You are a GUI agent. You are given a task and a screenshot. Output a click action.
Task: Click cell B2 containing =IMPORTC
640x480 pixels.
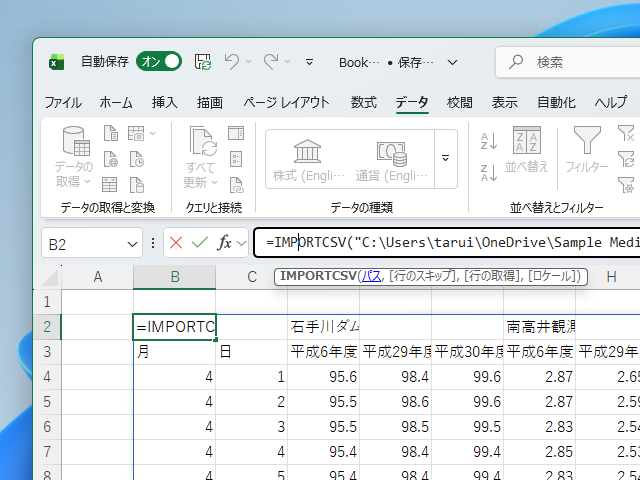point(175,327)
